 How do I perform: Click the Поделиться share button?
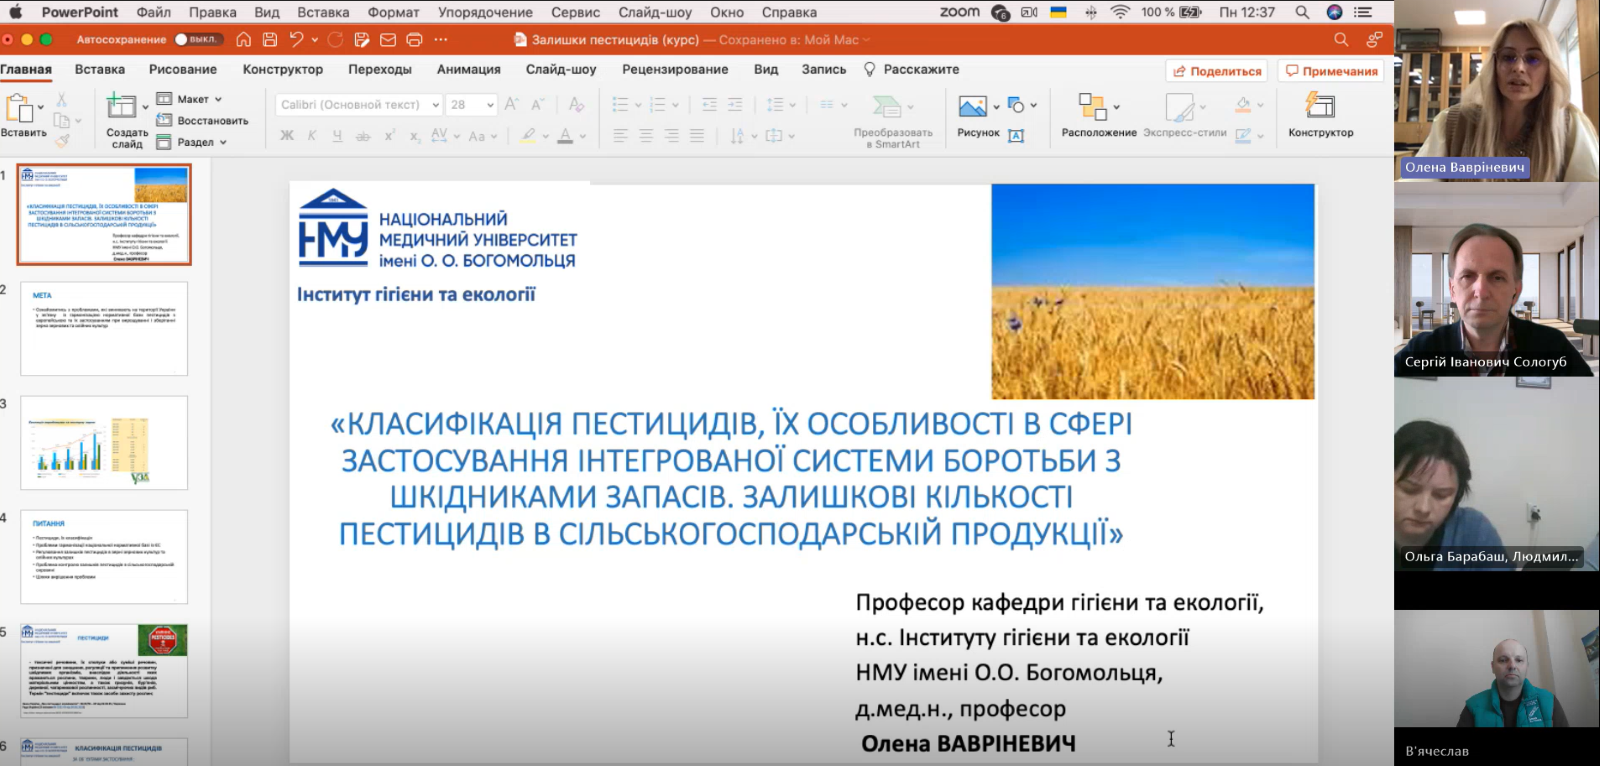point(1217,71)
